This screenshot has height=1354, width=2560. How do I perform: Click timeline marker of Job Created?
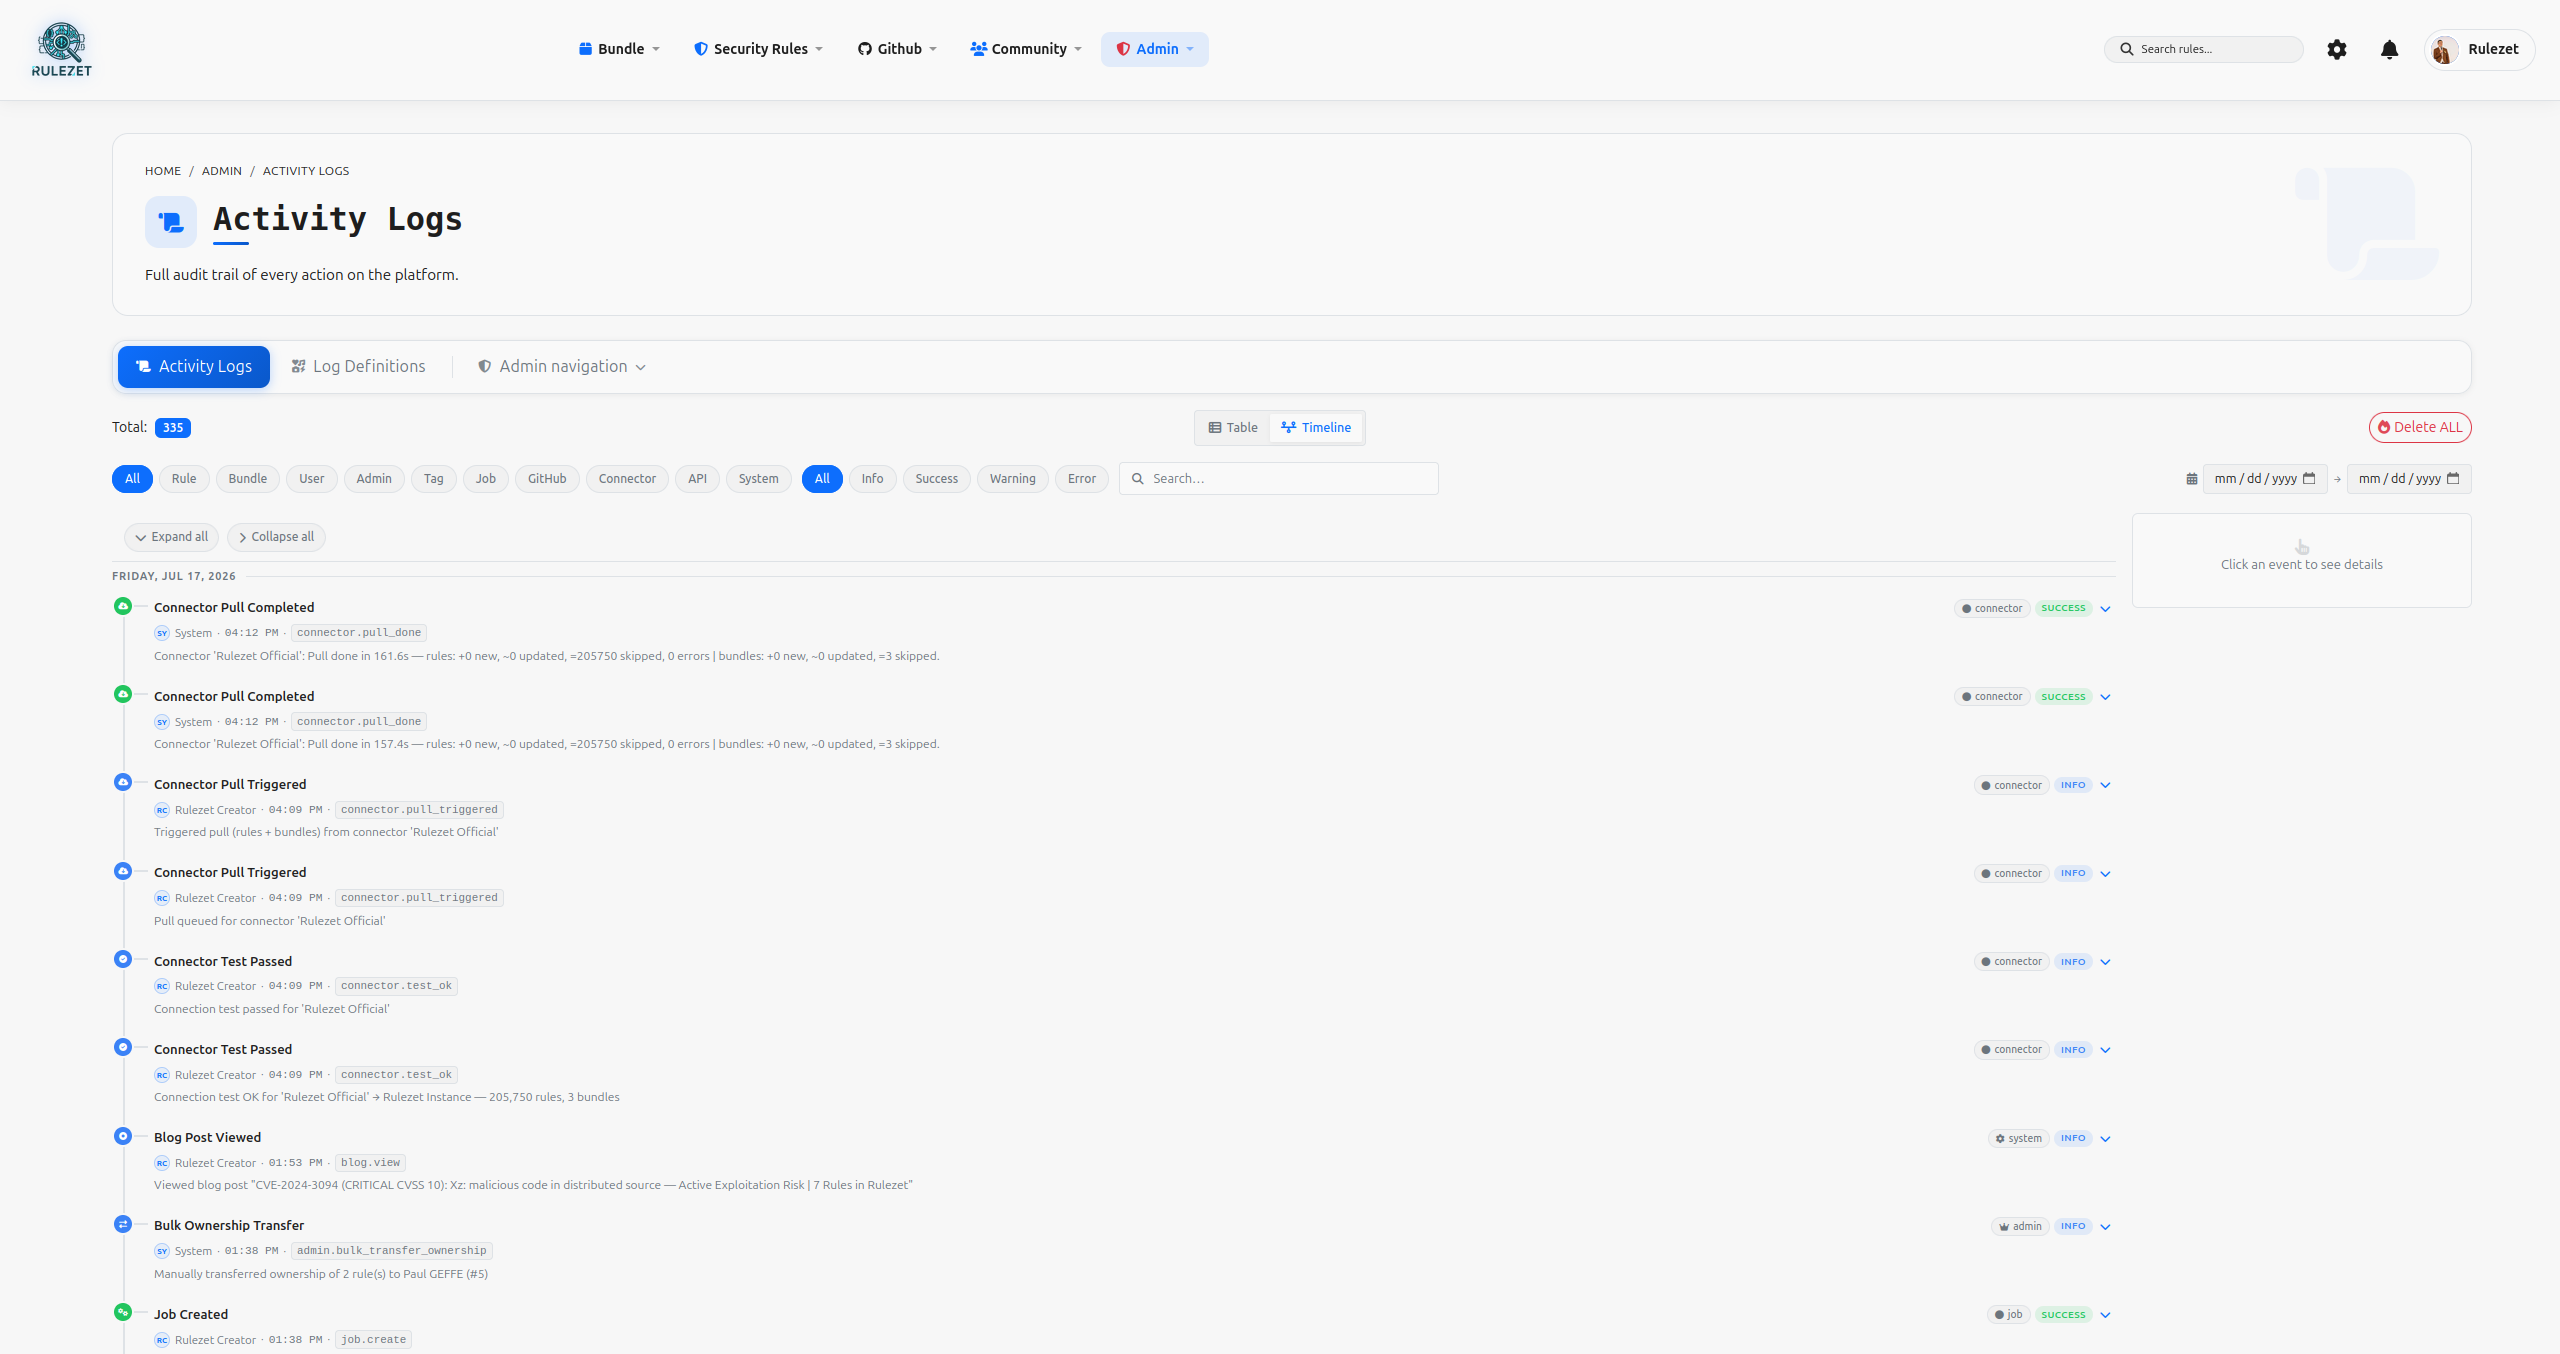[123, 1312]
